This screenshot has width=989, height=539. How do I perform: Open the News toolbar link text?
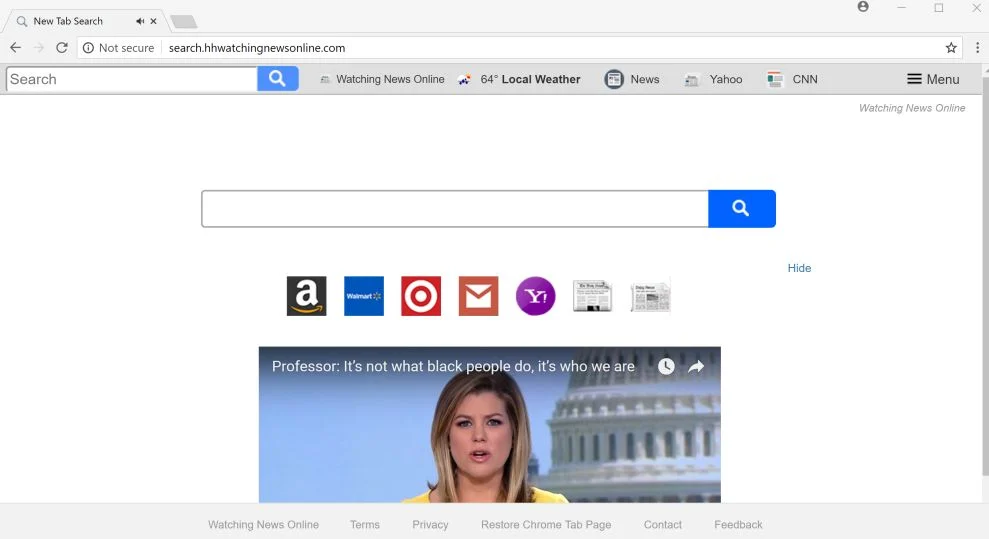point(645,79)
